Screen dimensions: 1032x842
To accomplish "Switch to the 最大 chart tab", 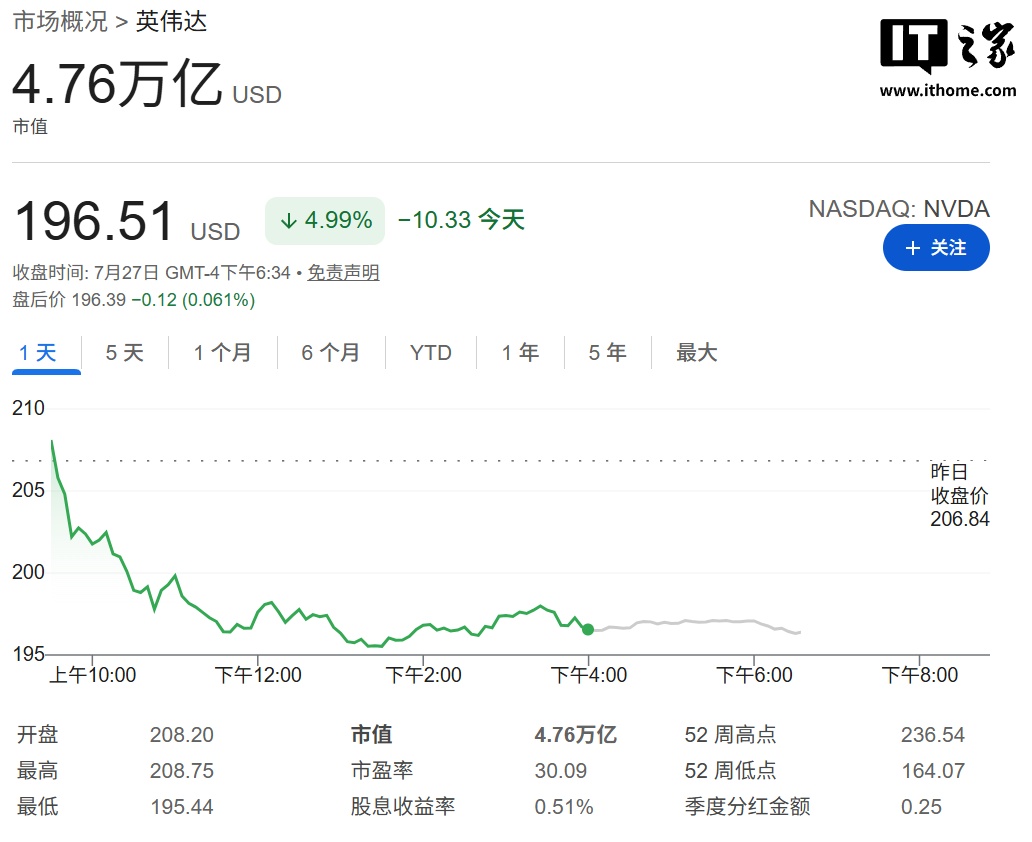I will pyautogui.click(x=696, y=353).
